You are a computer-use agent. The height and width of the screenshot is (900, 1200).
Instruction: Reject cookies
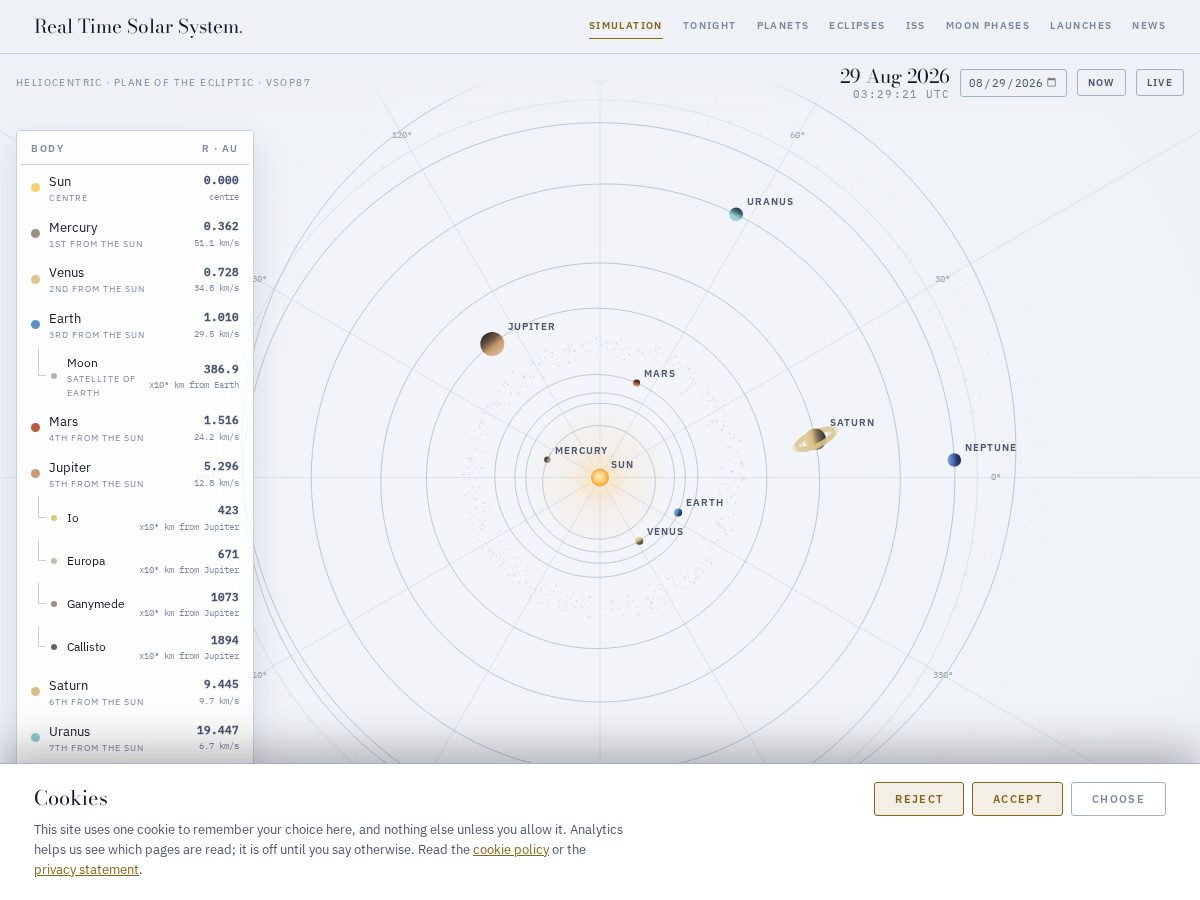point(919,799)
